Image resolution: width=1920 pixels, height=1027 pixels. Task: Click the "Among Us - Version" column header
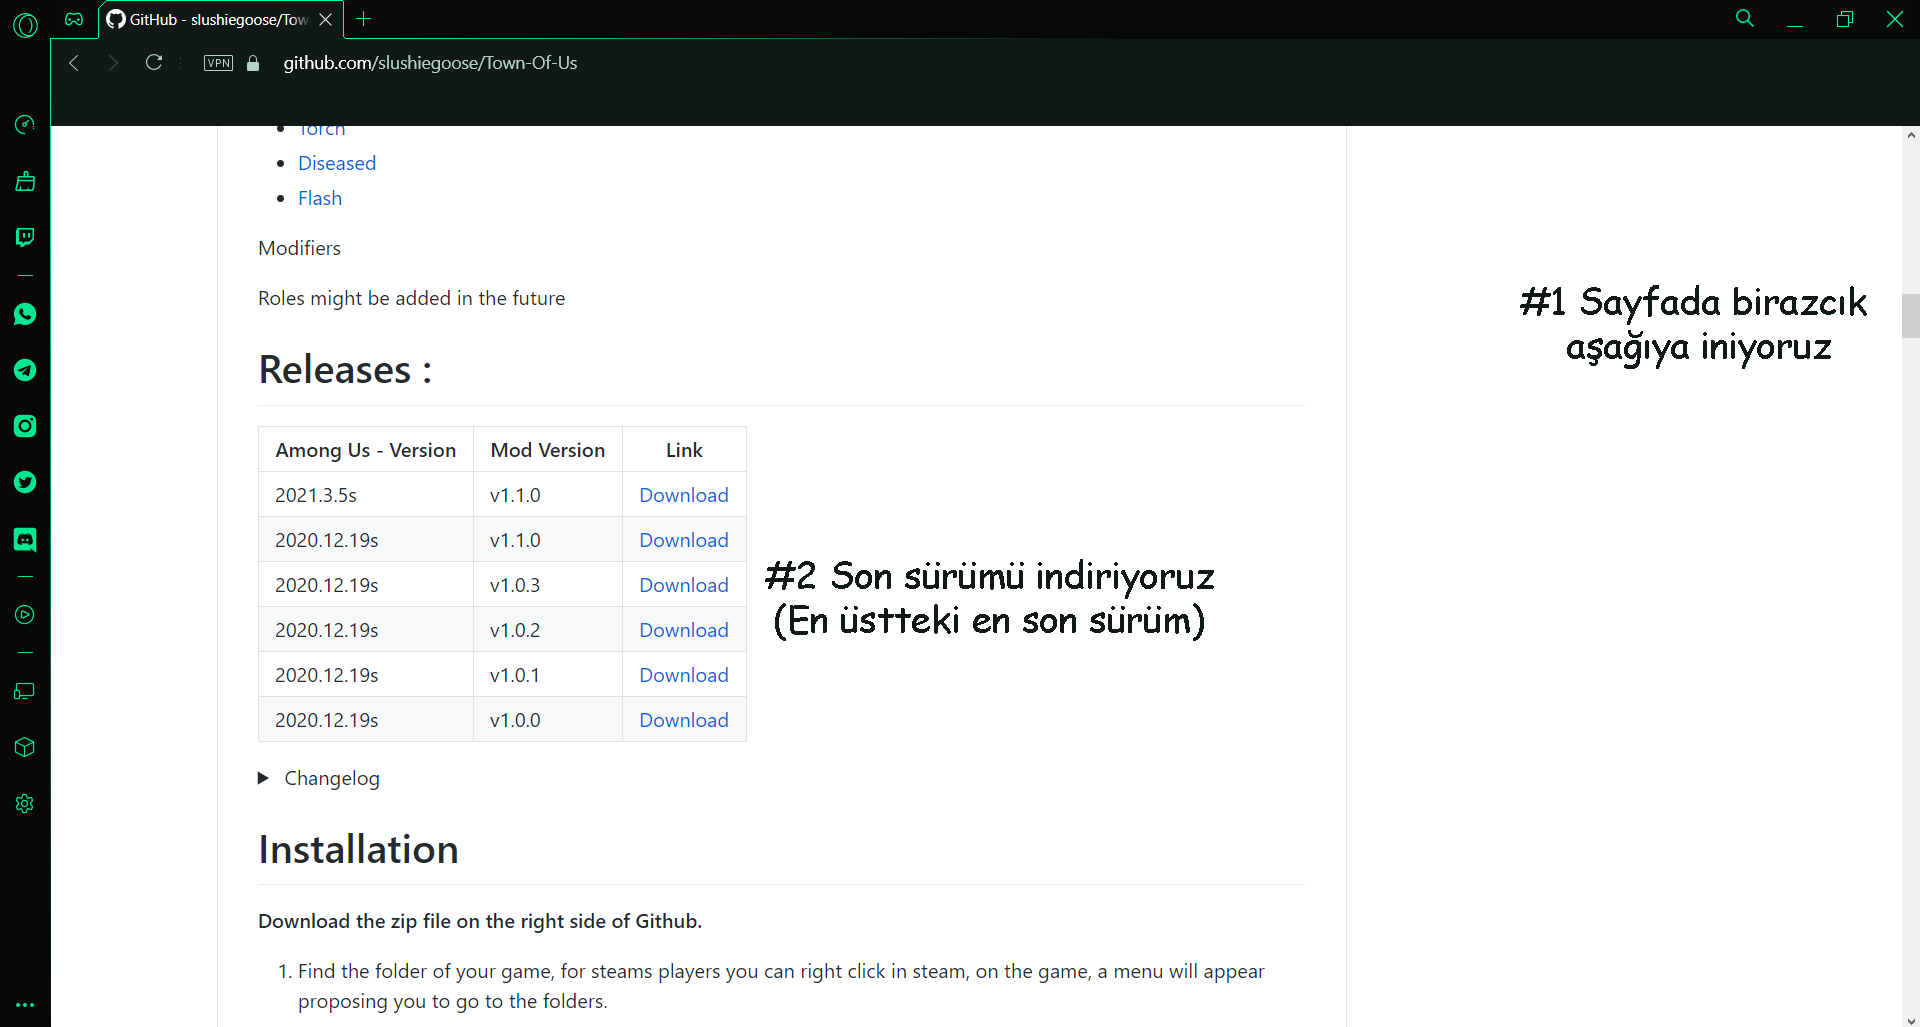pyautogui.click(x=366, y=450)
